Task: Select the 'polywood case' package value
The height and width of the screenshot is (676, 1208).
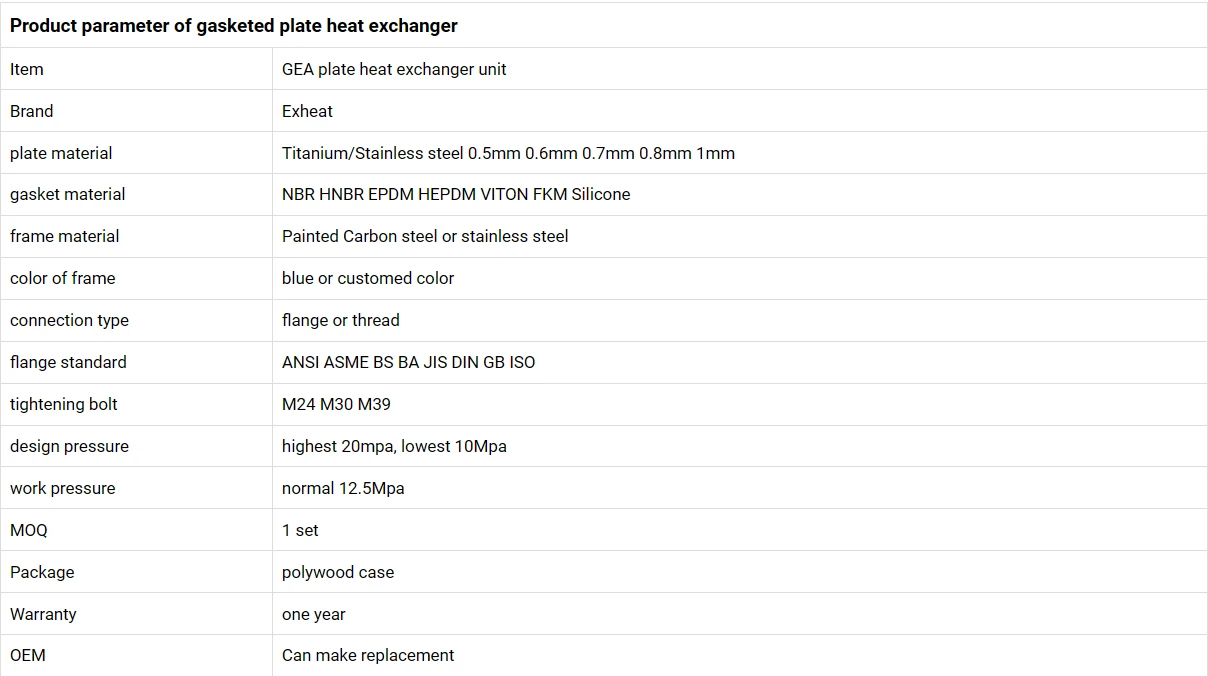Action: [338, 572]
